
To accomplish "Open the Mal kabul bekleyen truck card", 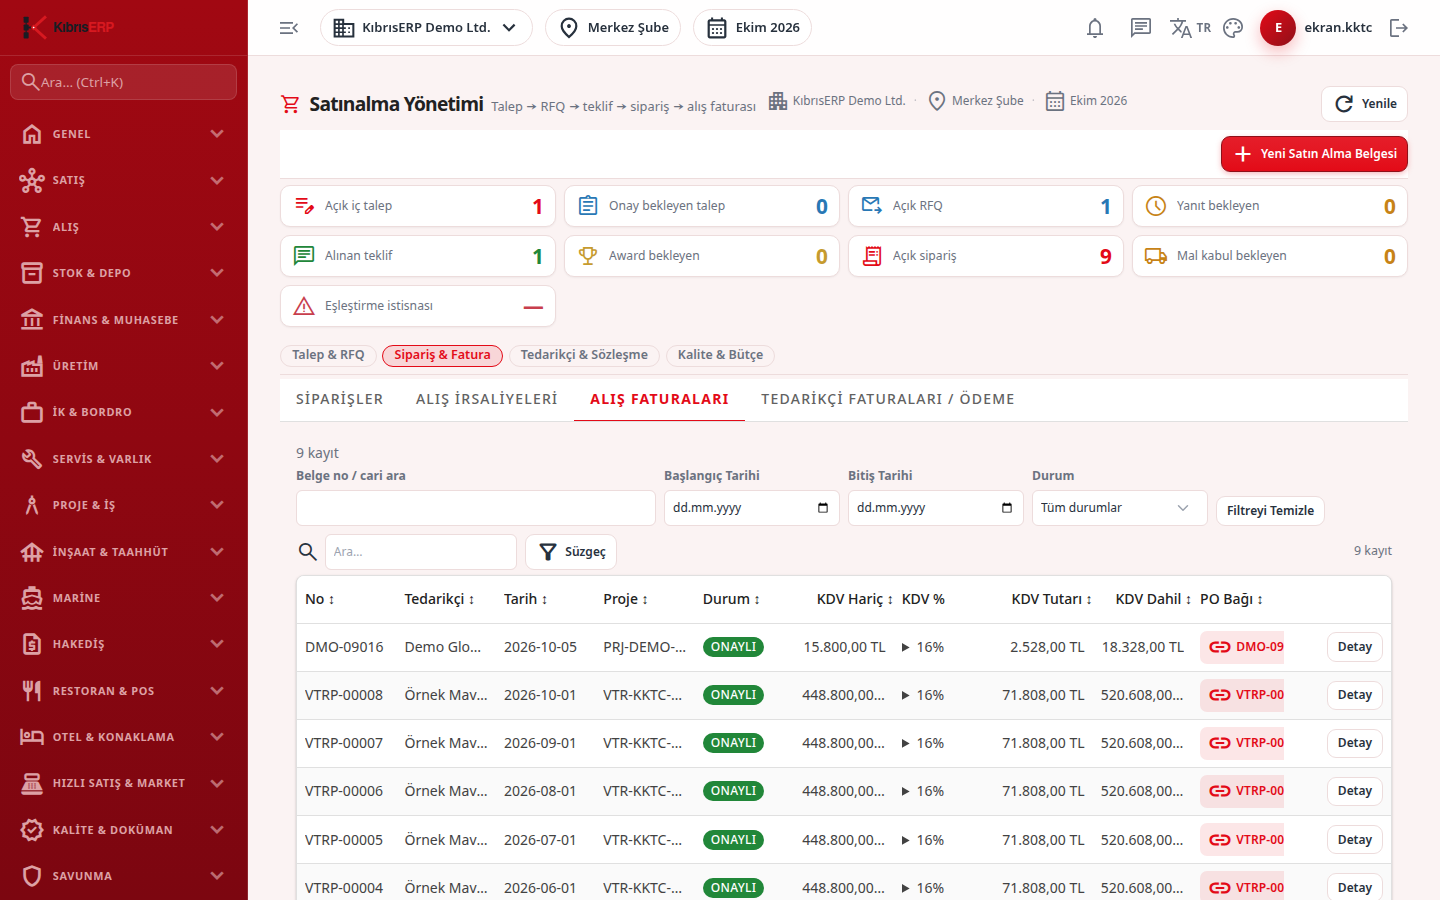I will (1270, 256).
